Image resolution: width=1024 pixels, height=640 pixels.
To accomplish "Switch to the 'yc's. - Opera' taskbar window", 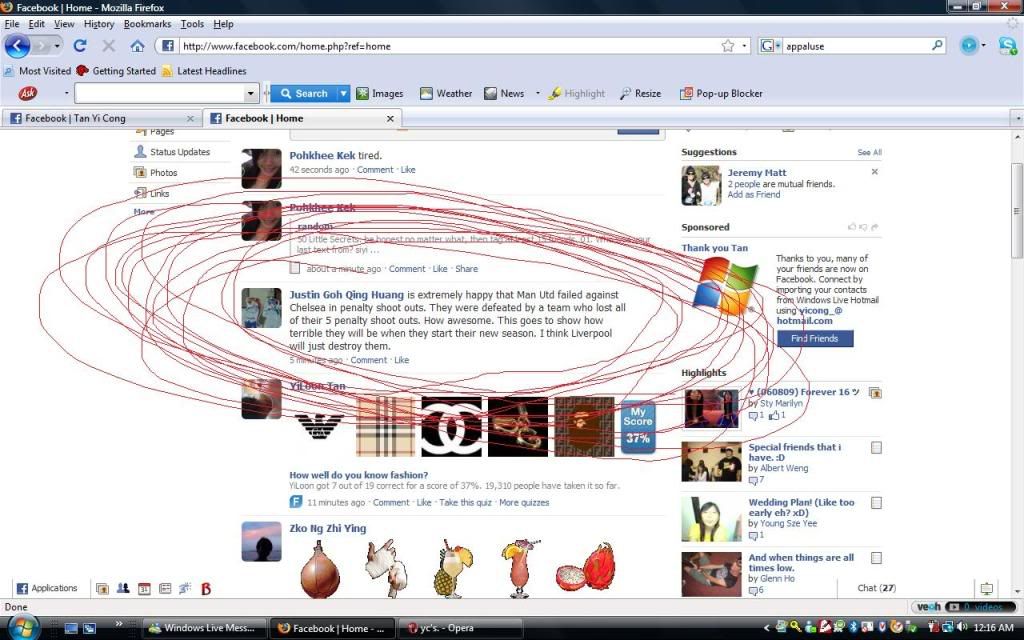I will 461,628.
